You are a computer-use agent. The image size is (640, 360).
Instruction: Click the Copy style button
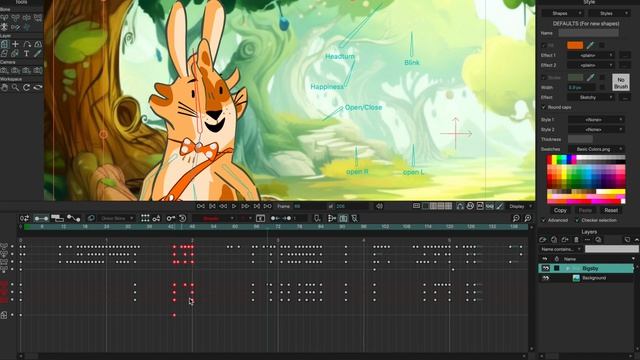[x=560, y=210]
